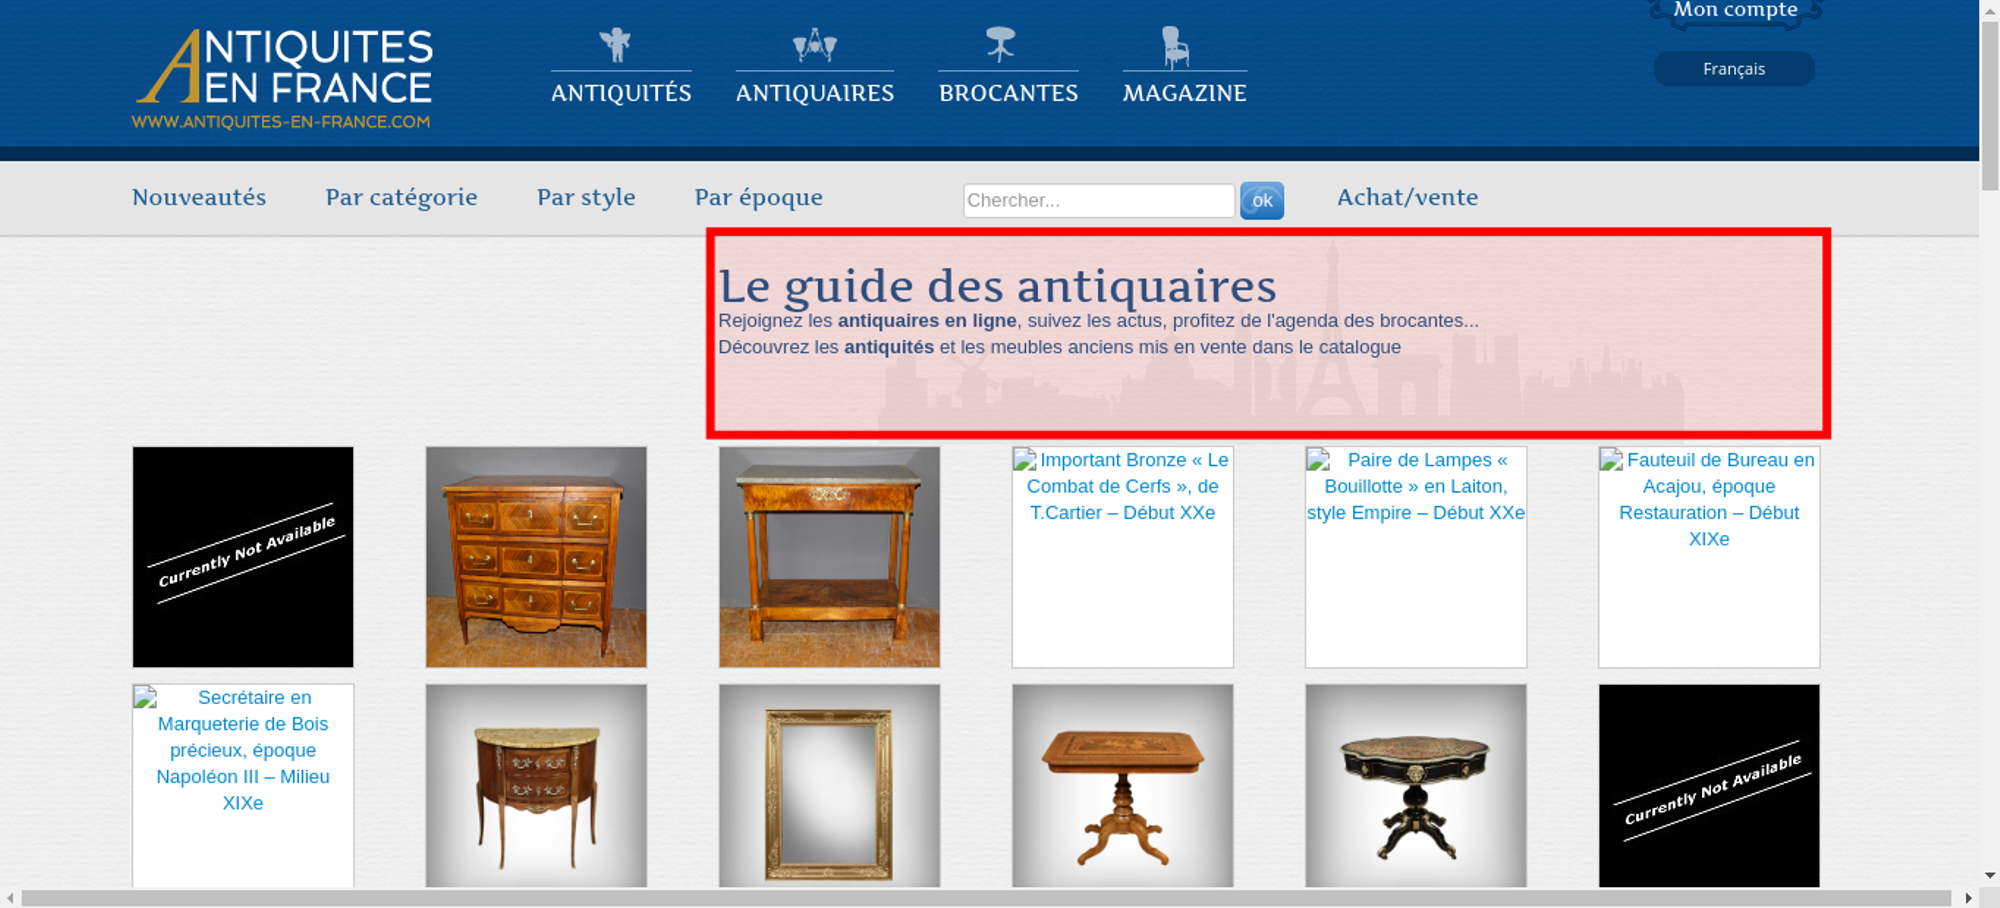Click the scroll down arrow on vertical scrollbar

click(1989, 875)
